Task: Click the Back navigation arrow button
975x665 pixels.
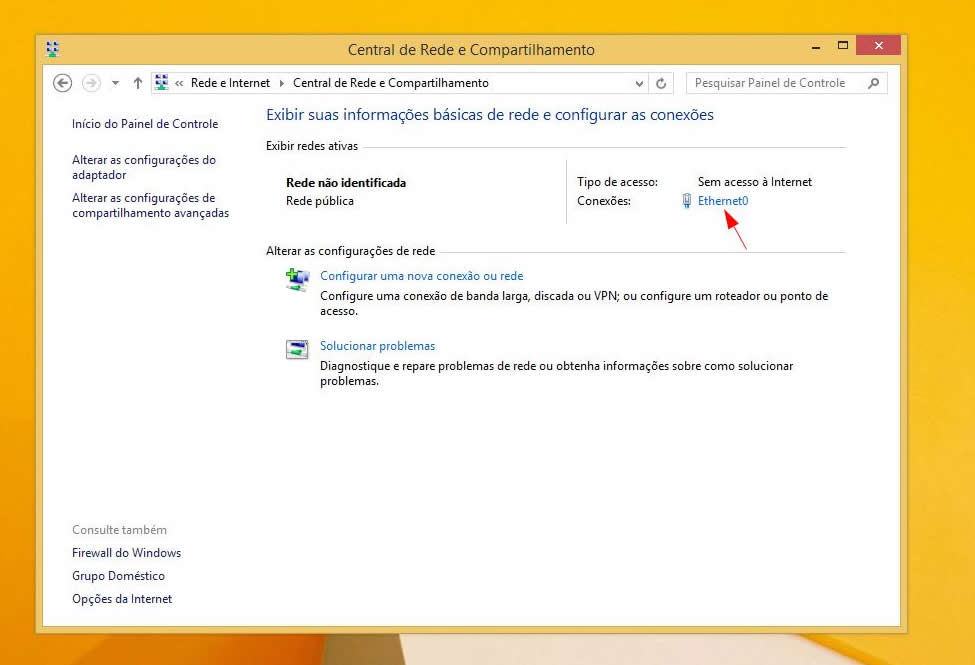Action: 62,83
